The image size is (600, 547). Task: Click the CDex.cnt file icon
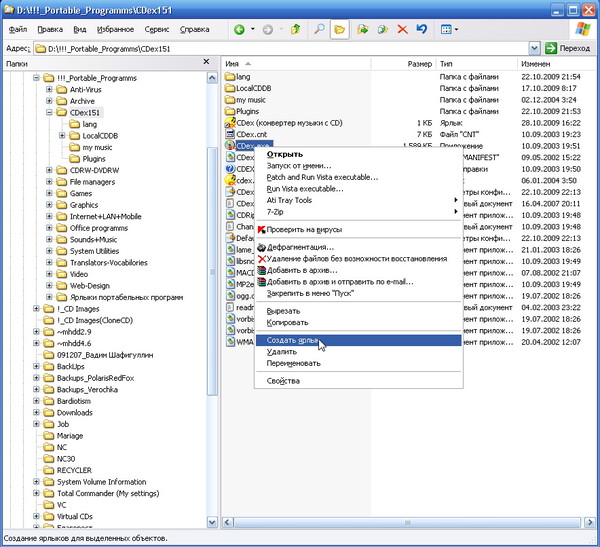(230, 134)
